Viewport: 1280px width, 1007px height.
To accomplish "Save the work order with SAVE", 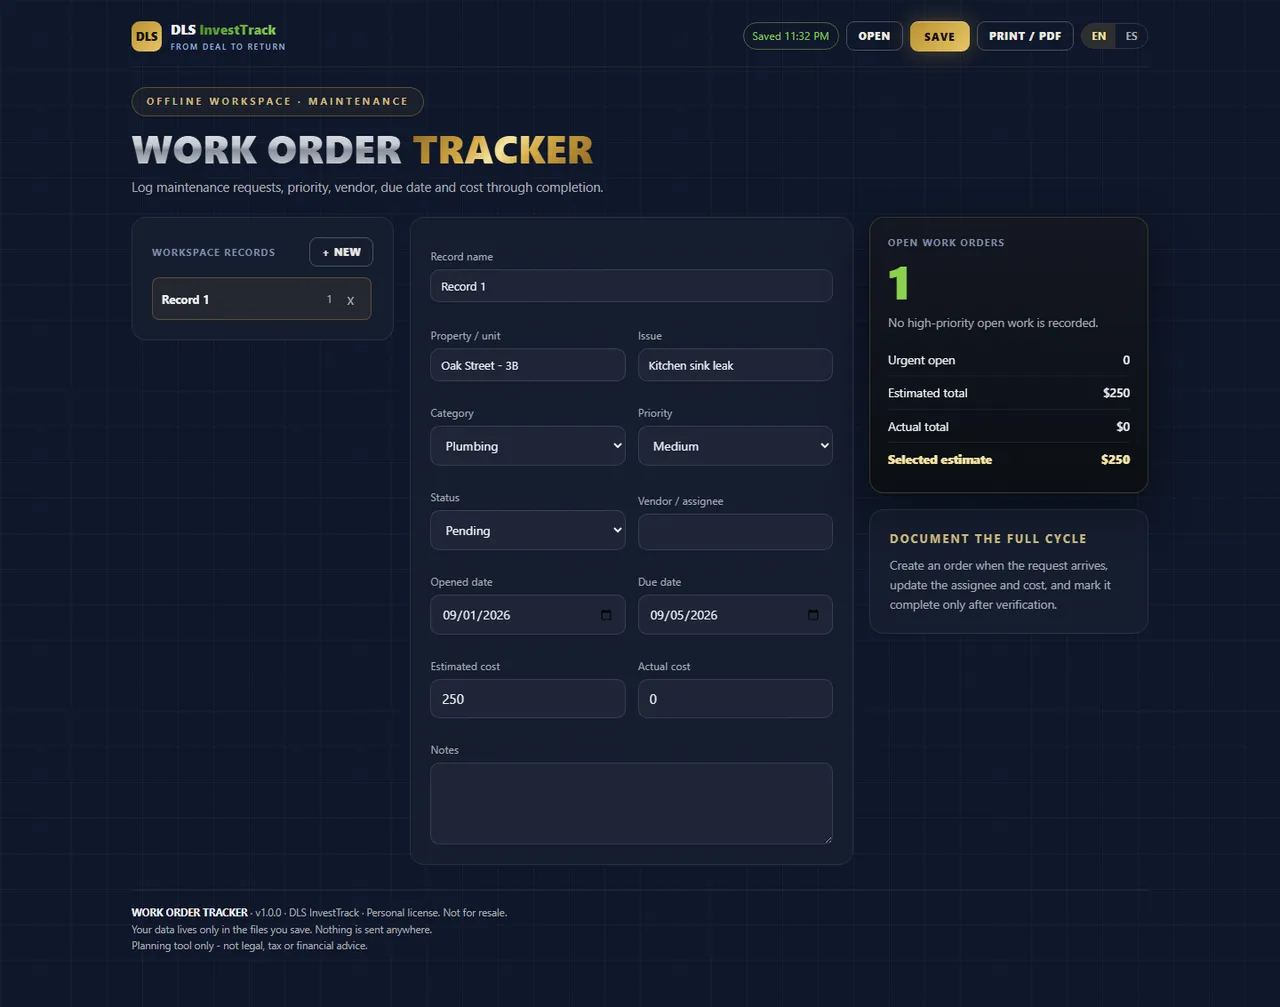I will pos(939,36).
